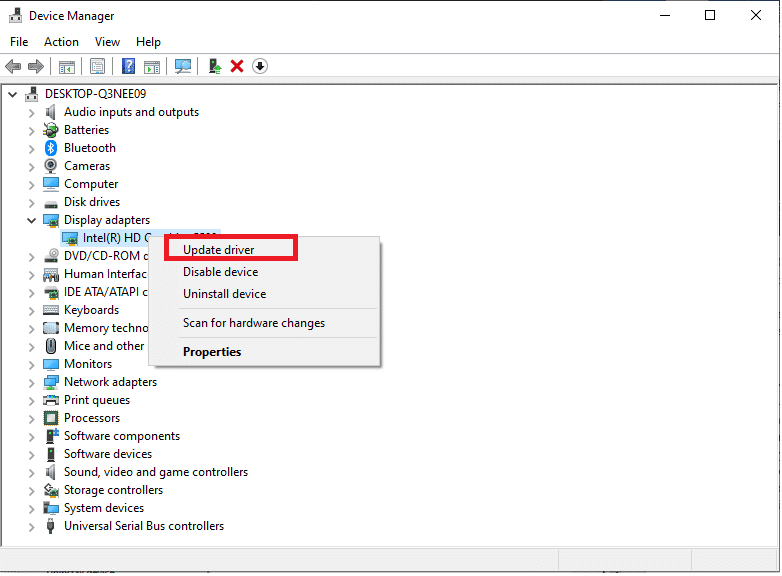Select the Network adapters label

(x=110, y=382)
